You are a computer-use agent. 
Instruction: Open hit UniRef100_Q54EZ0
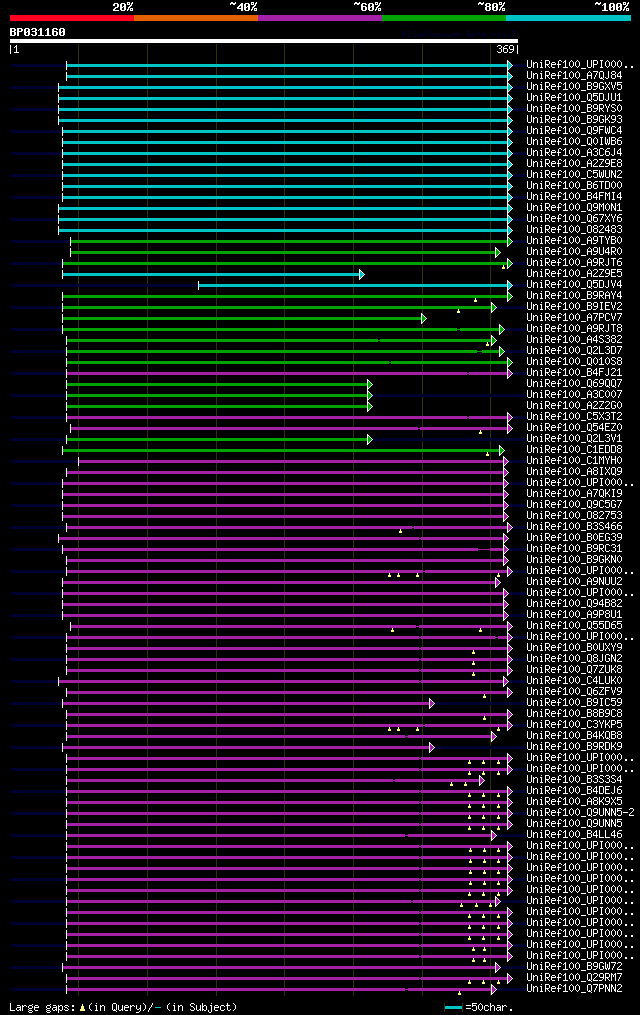[x=575, y=428]
